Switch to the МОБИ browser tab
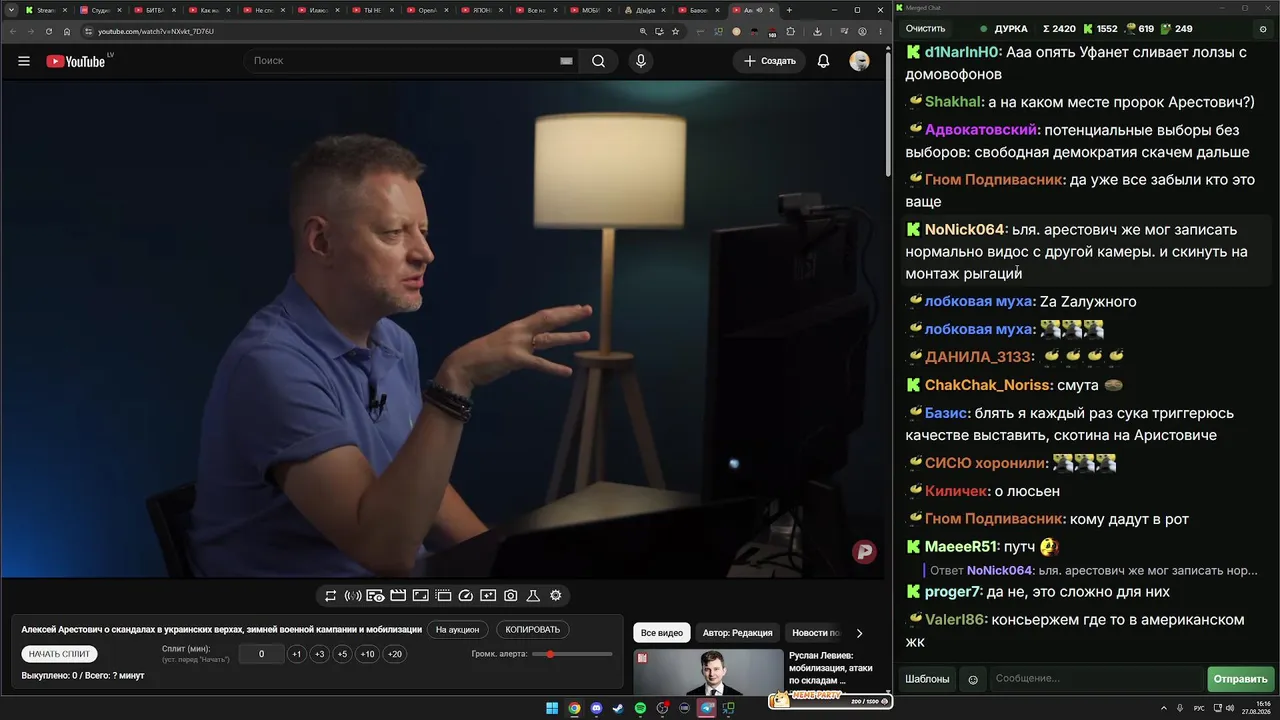Image resolution: width=1280 pixels, height=720 pixels. point(589,10)
